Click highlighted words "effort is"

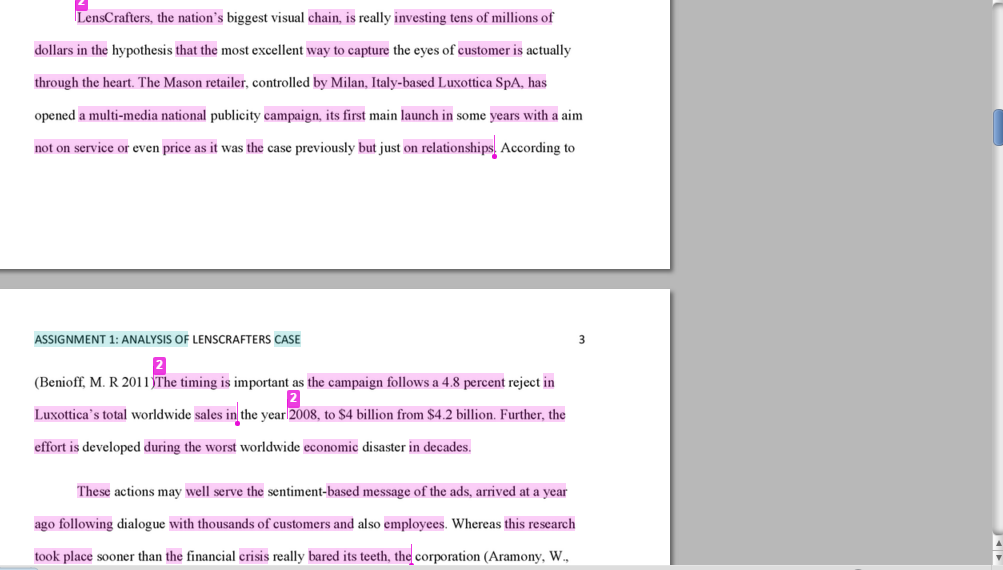pos(56,447)
